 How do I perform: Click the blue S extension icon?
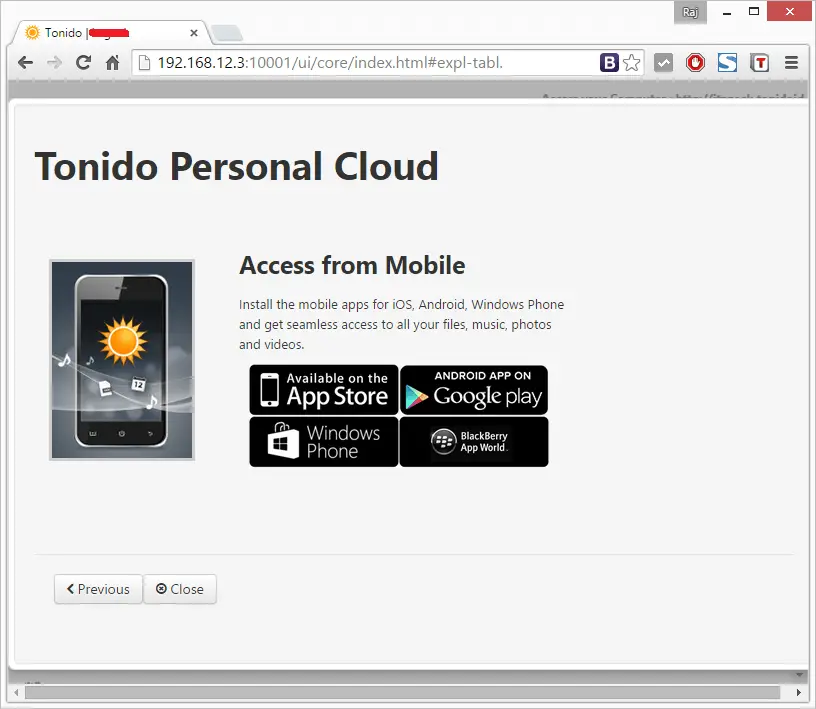727,63
